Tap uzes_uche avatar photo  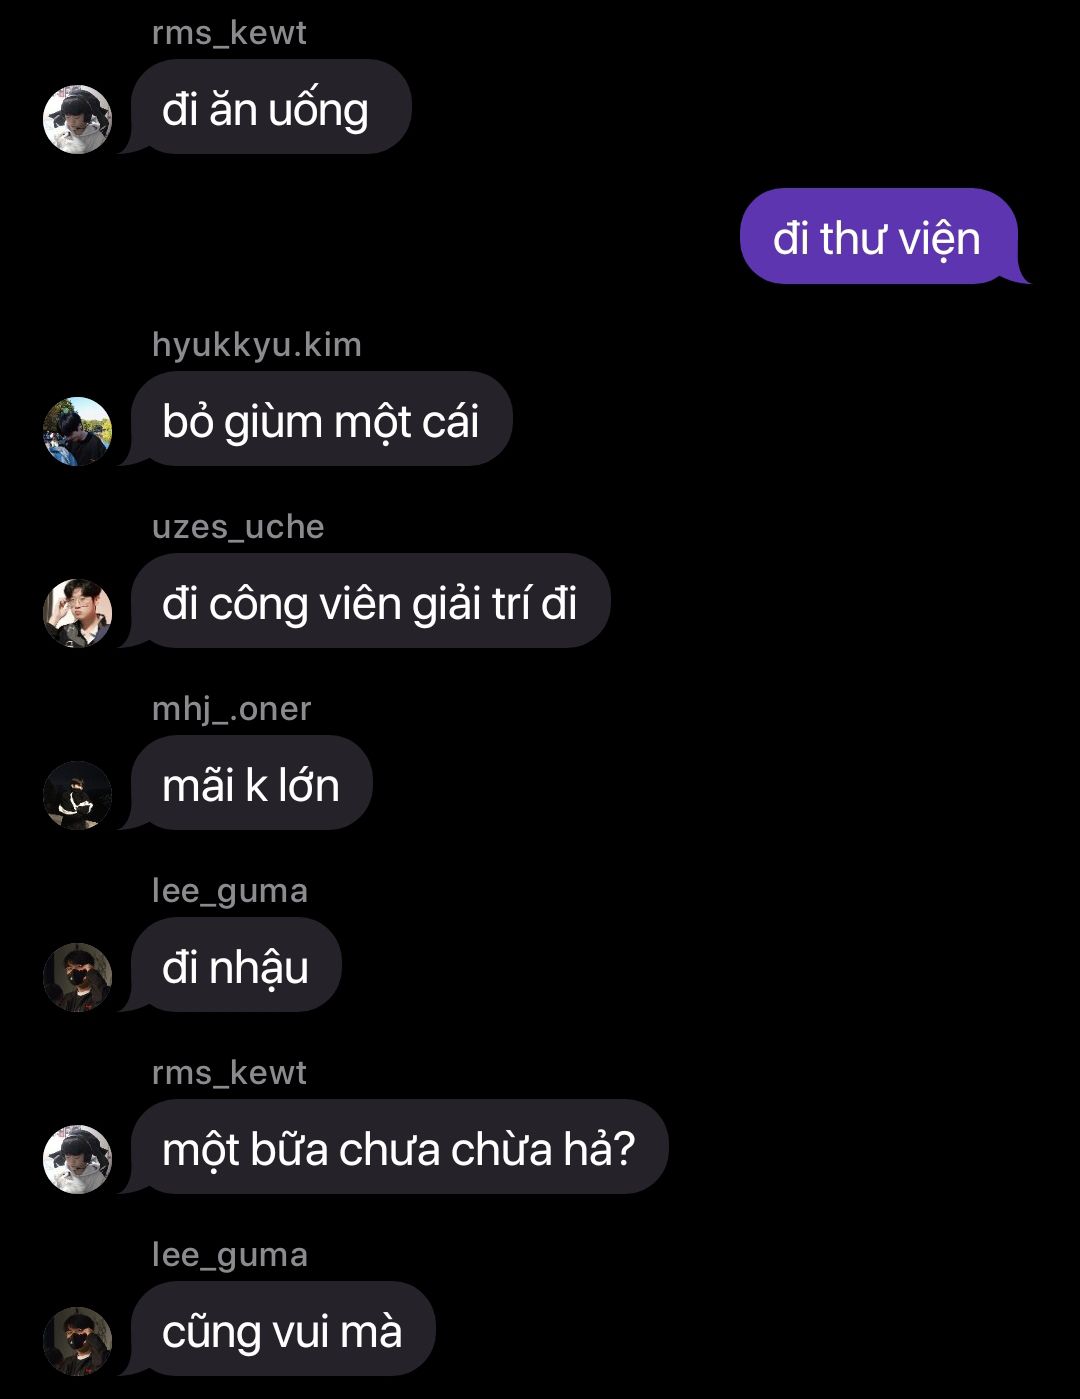click(x=77, y=613)
